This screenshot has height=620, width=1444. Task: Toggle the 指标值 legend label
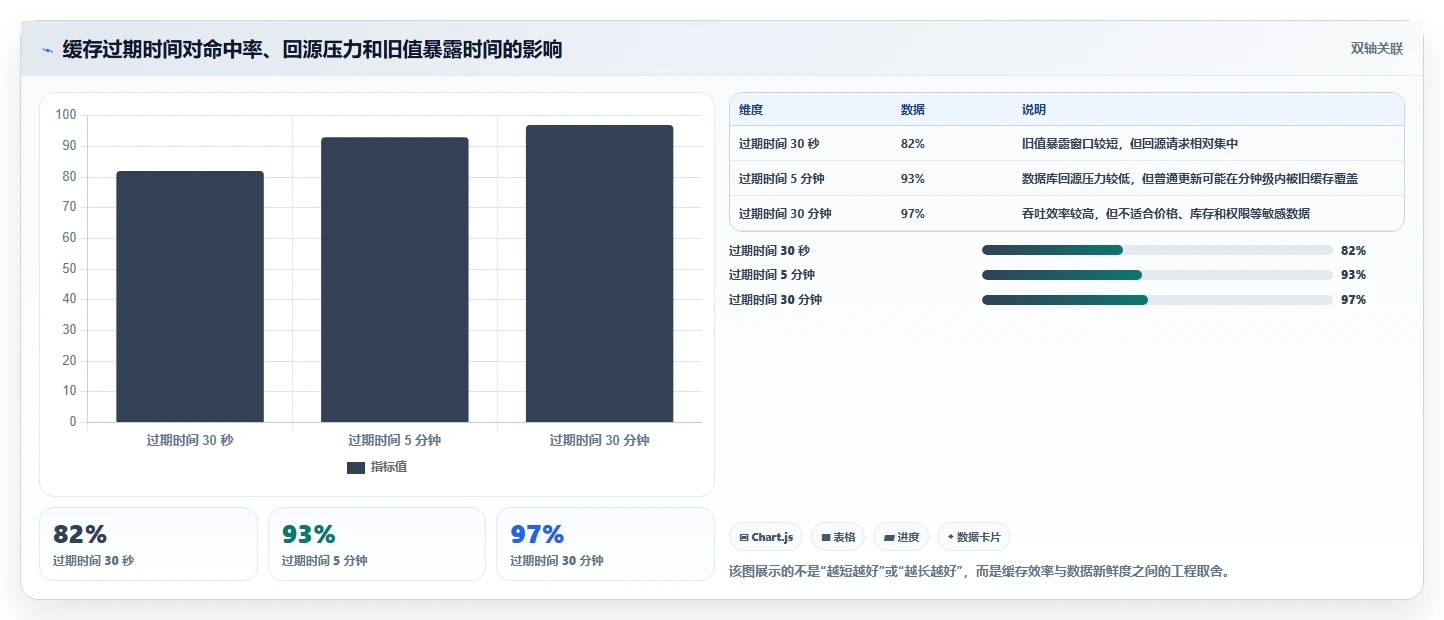[x=389, y=467]
